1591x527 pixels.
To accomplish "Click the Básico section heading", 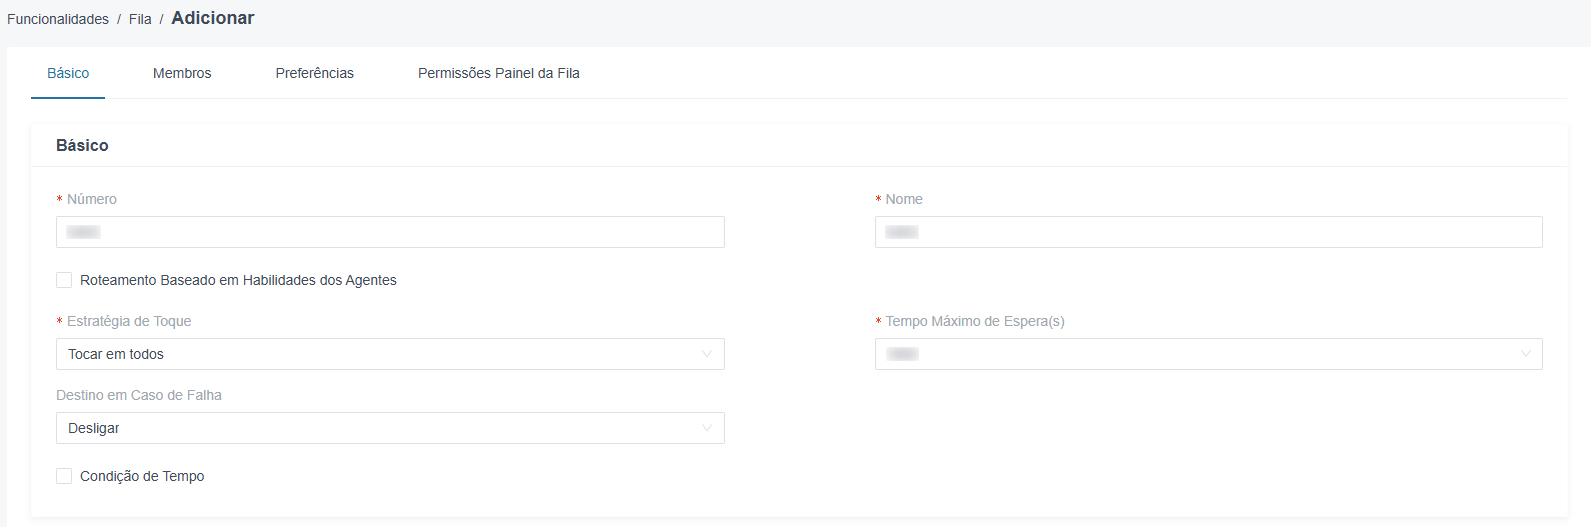I will [82, 145].
